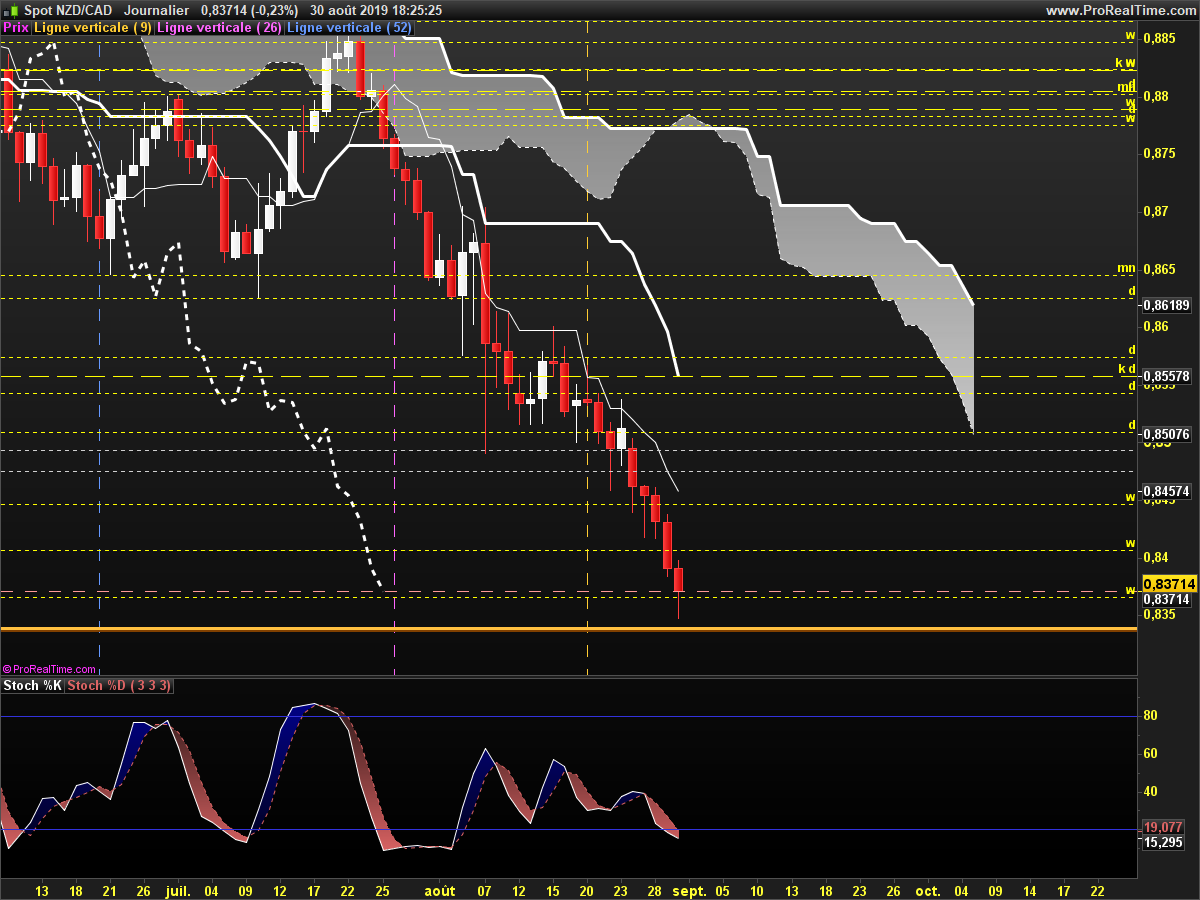Click the Journalier timeframe label
Viewport: 1200px width, 900px height.
click(x=155, y=10)
